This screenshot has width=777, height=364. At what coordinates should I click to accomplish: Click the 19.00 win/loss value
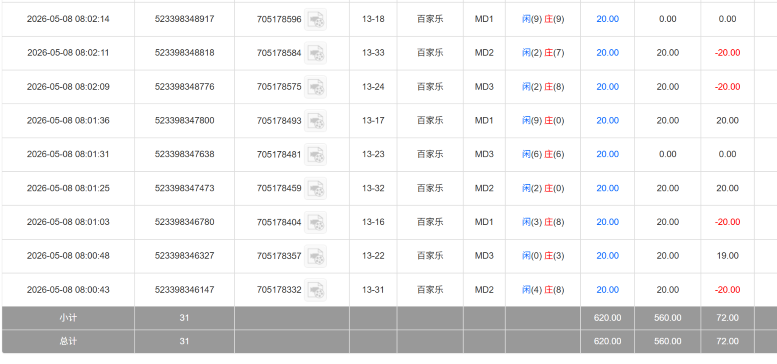coord(727,256)
